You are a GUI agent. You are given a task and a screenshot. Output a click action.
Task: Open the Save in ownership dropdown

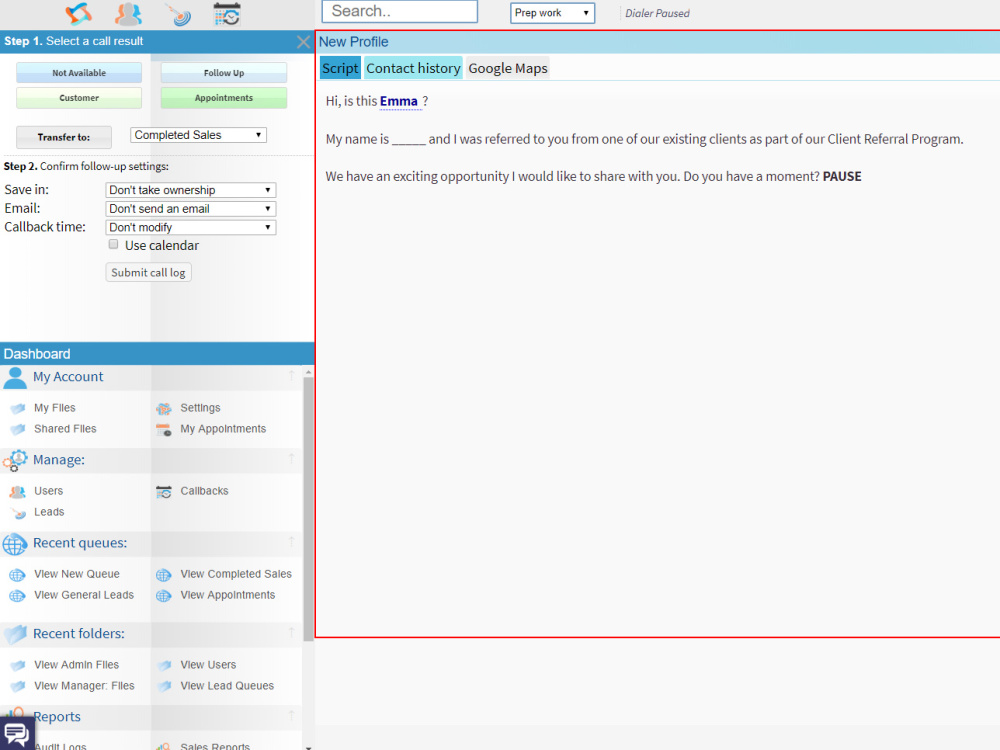pyautogui.click(x=191, y=190)
